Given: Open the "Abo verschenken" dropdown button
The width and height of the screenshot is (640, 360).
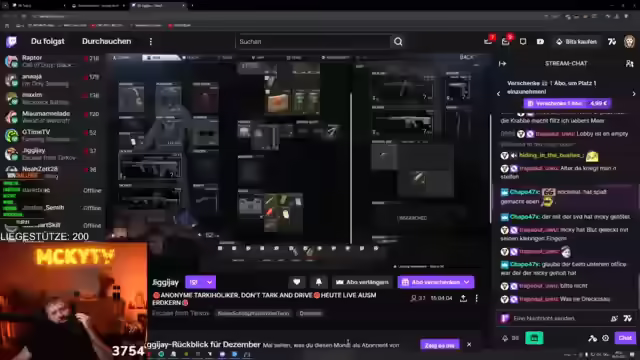Looking at the screenshot, I should [x=436, y=282].
